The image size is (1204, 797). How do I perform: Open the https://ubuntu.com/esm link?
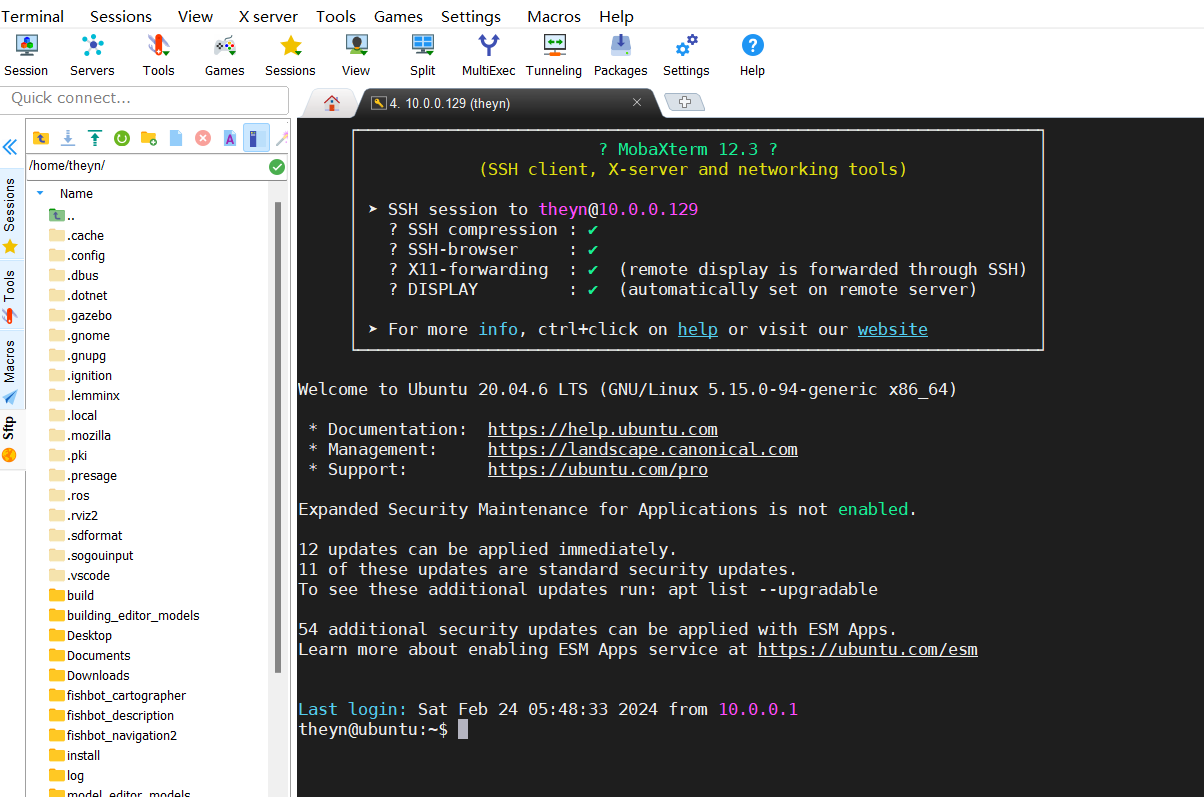(868, 649)
